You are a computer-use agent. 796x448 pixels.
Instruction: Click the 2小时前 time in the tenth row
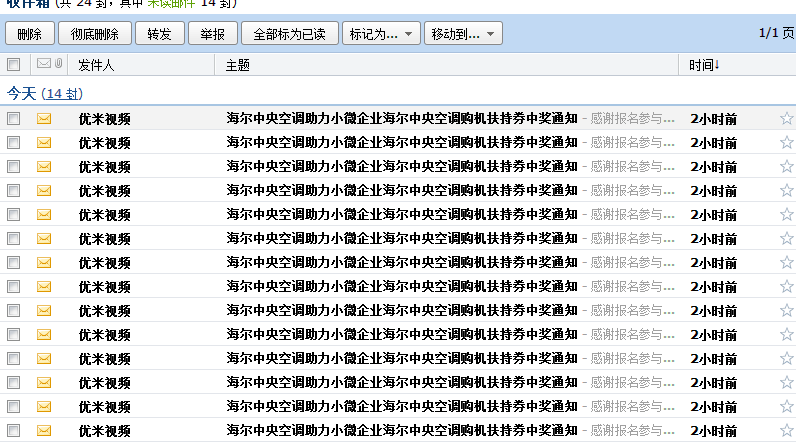point(713,335)
